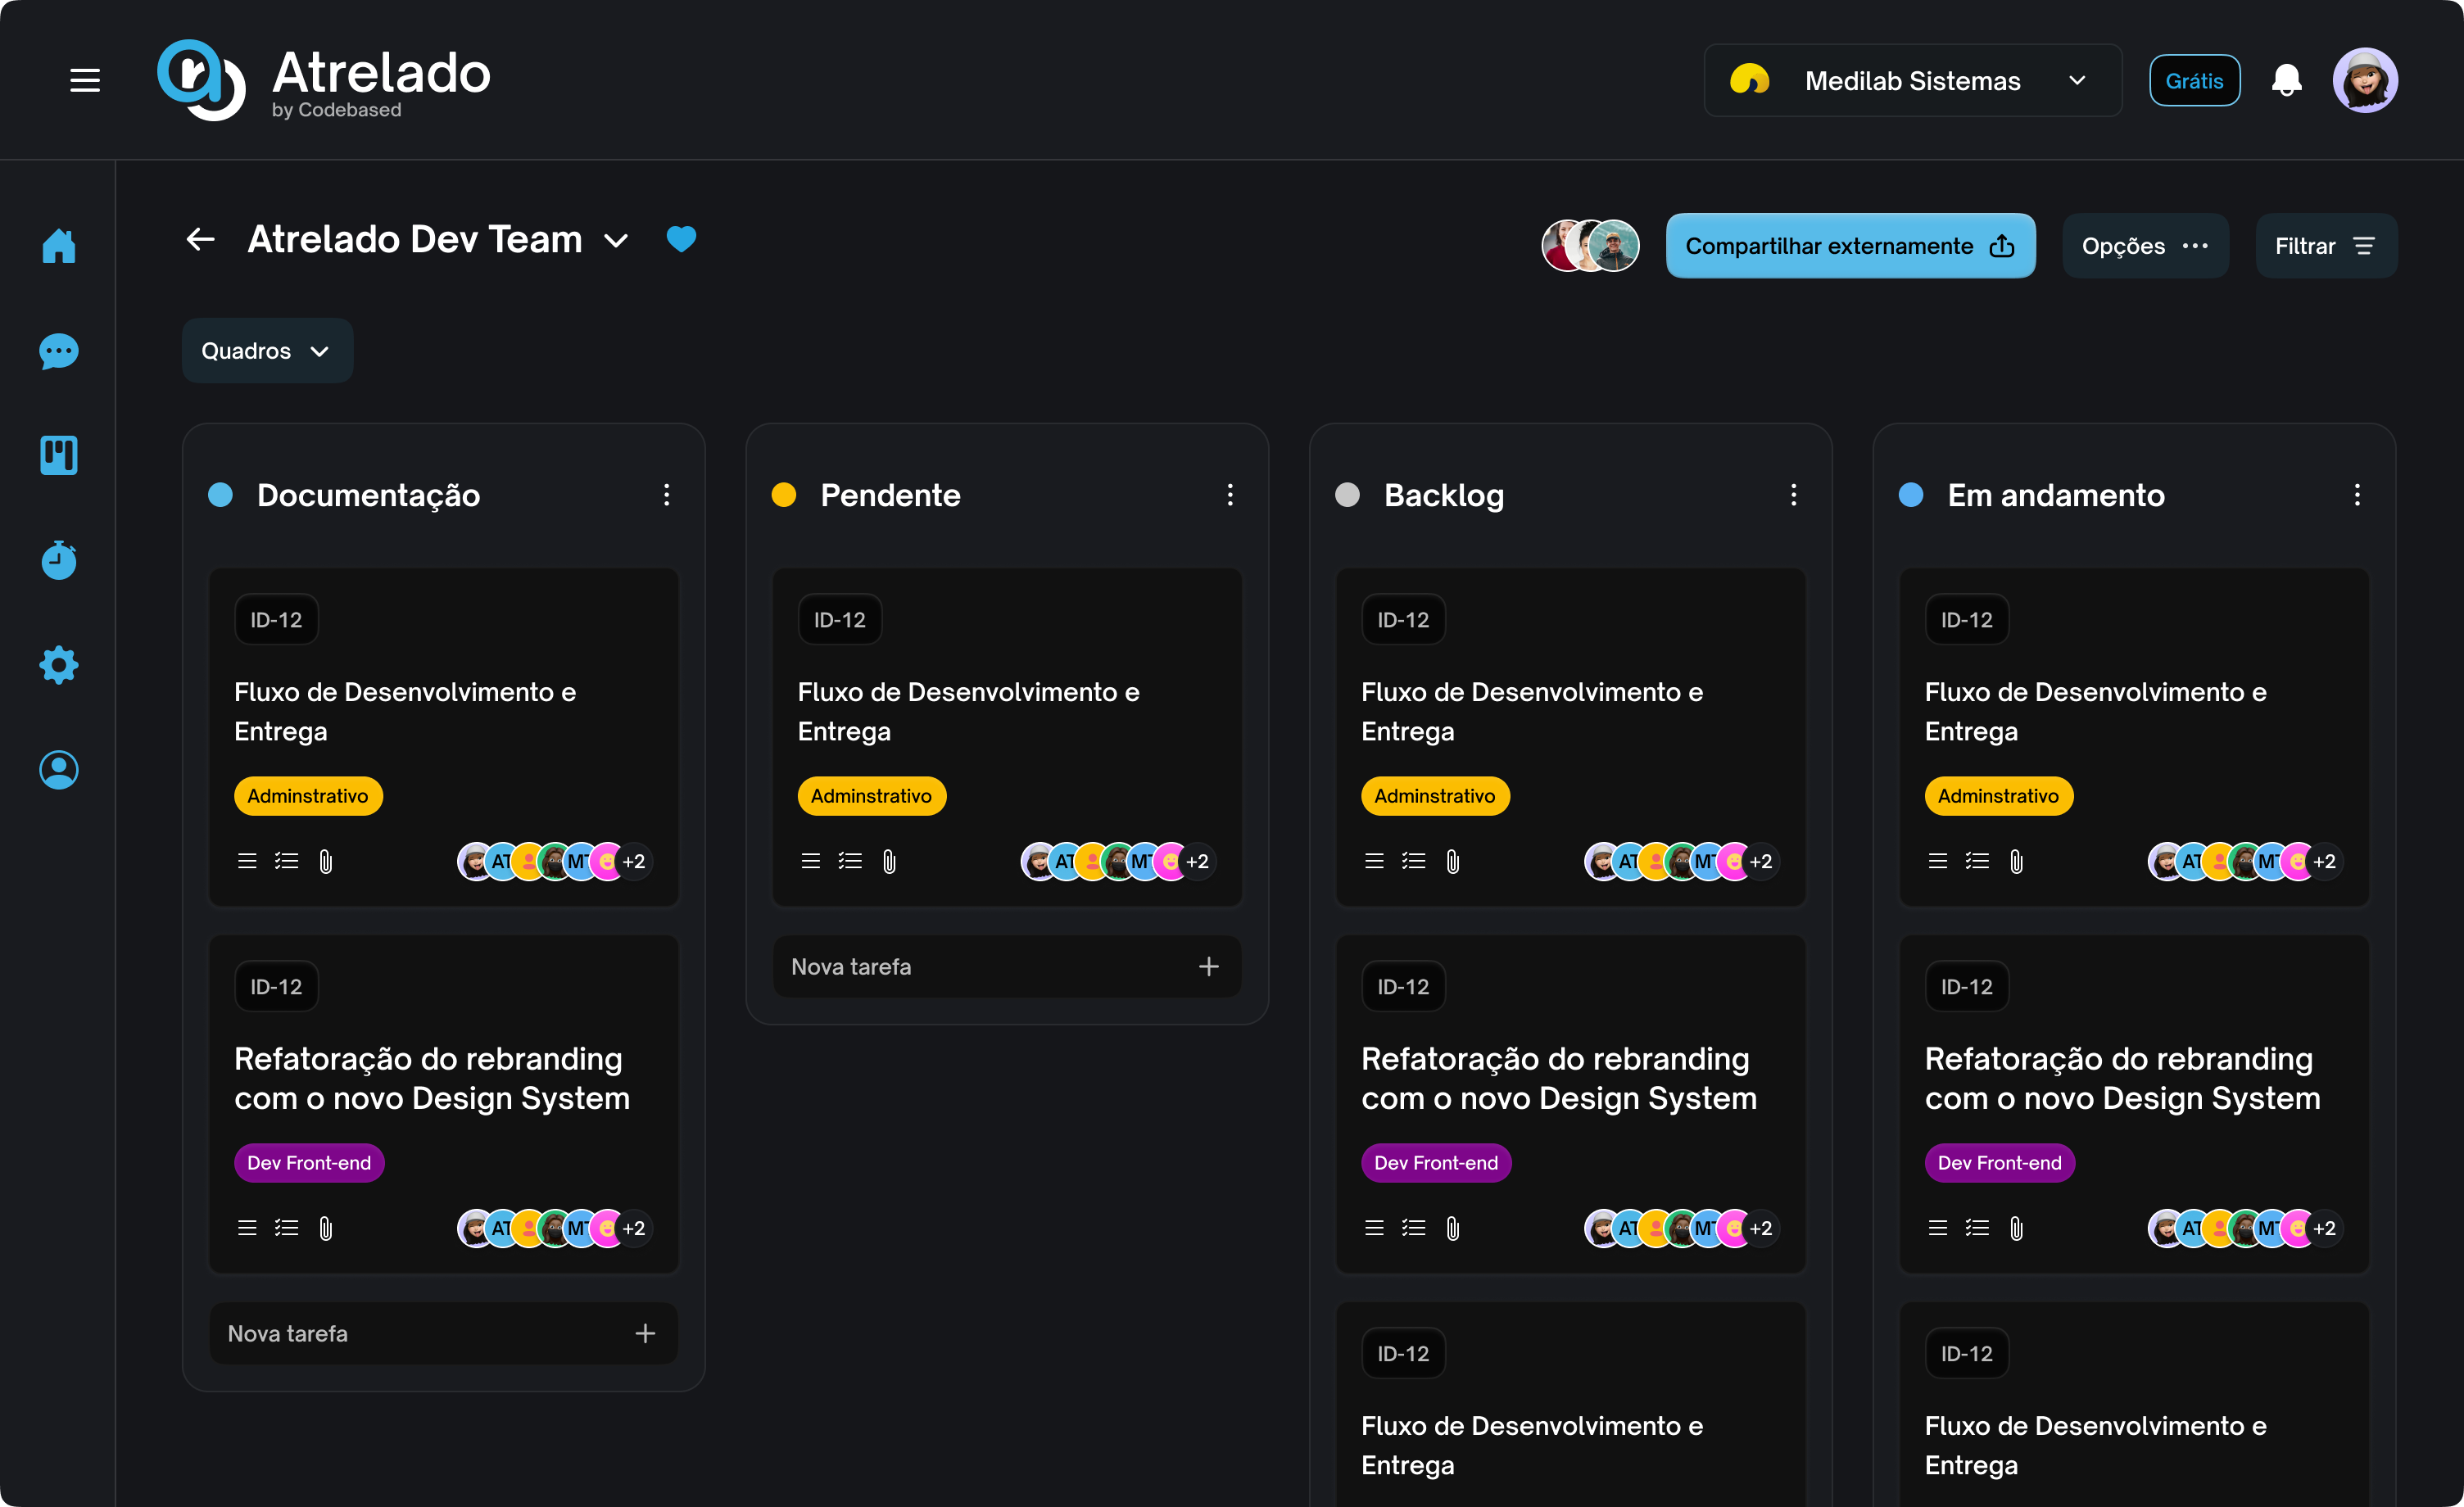Viewport: 2464px width, 1507px height.
Task: Open settings gear in sidebar
Action: tap(59, 665)
